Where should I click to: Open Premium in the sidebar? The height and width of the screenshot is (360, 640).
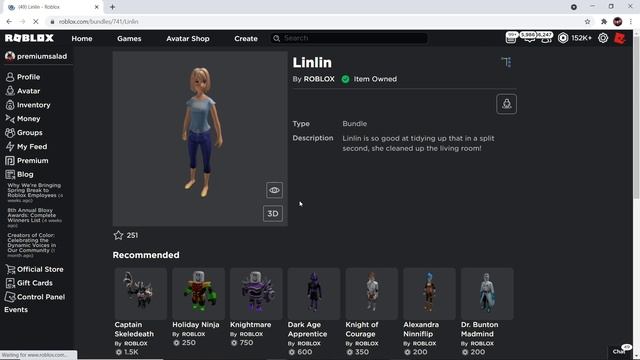coord(27,160)
